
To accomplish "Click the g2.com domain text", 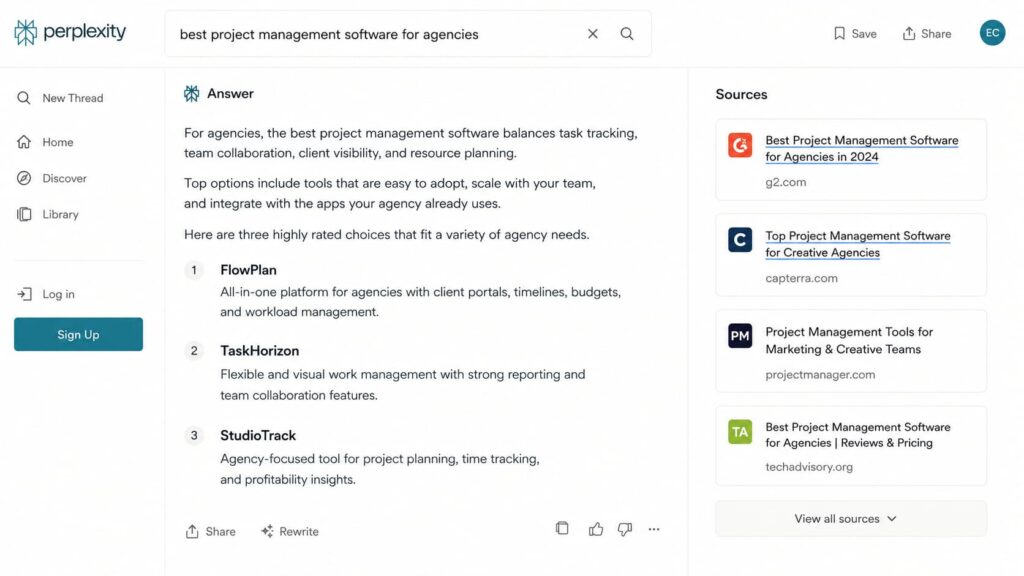I will coord(786,182).
